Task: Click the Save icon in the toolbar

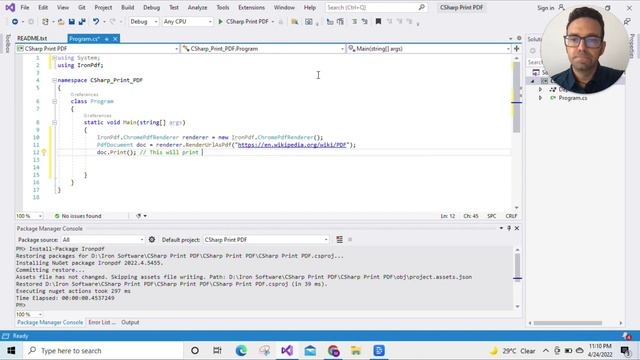Action: [x=71, y=22]
